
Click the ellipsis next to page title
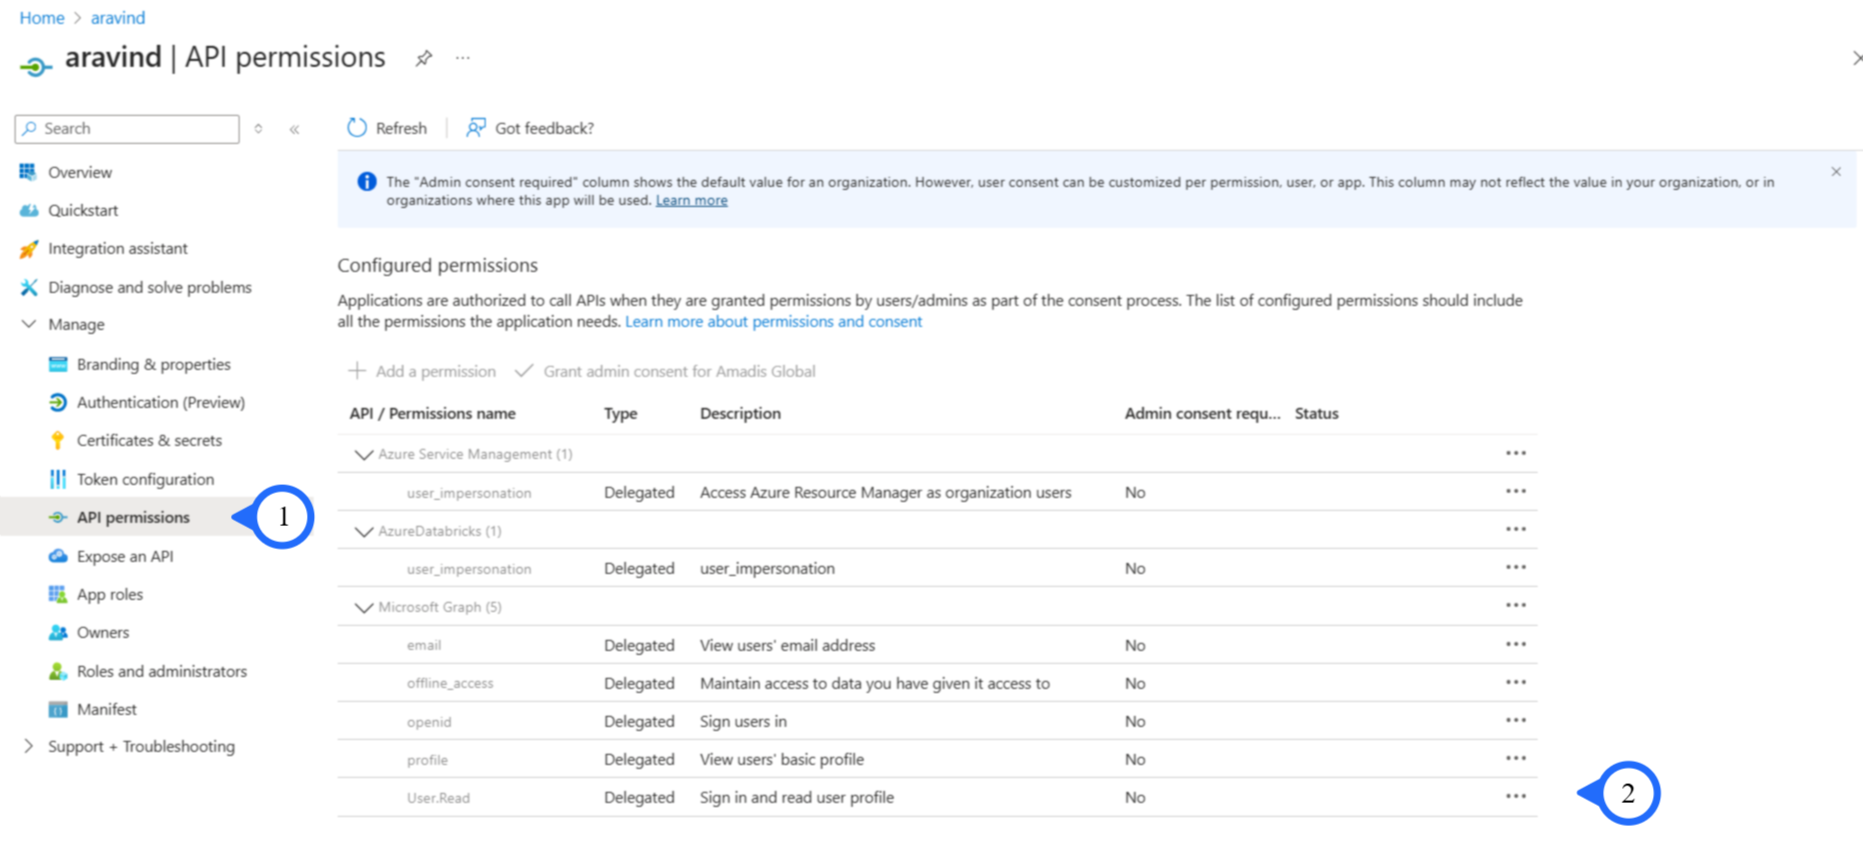463,59
